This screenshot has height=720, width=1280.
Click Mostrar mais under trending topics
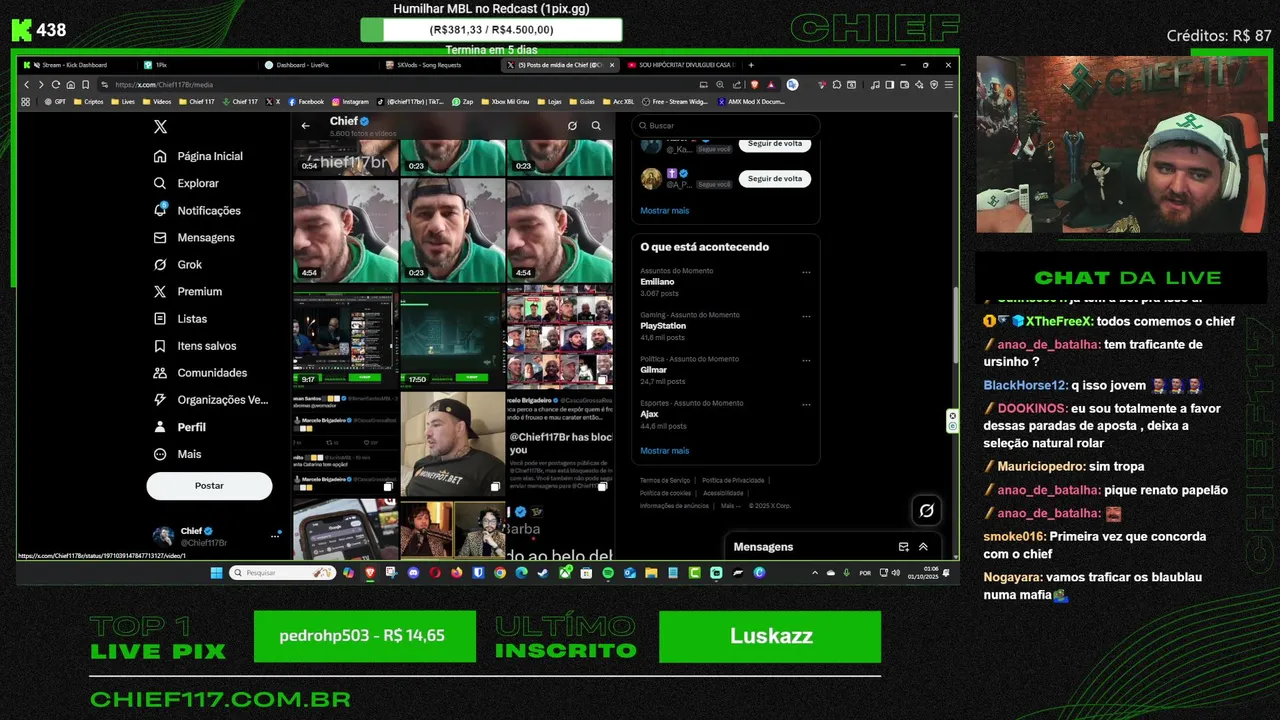coord(665,451)
